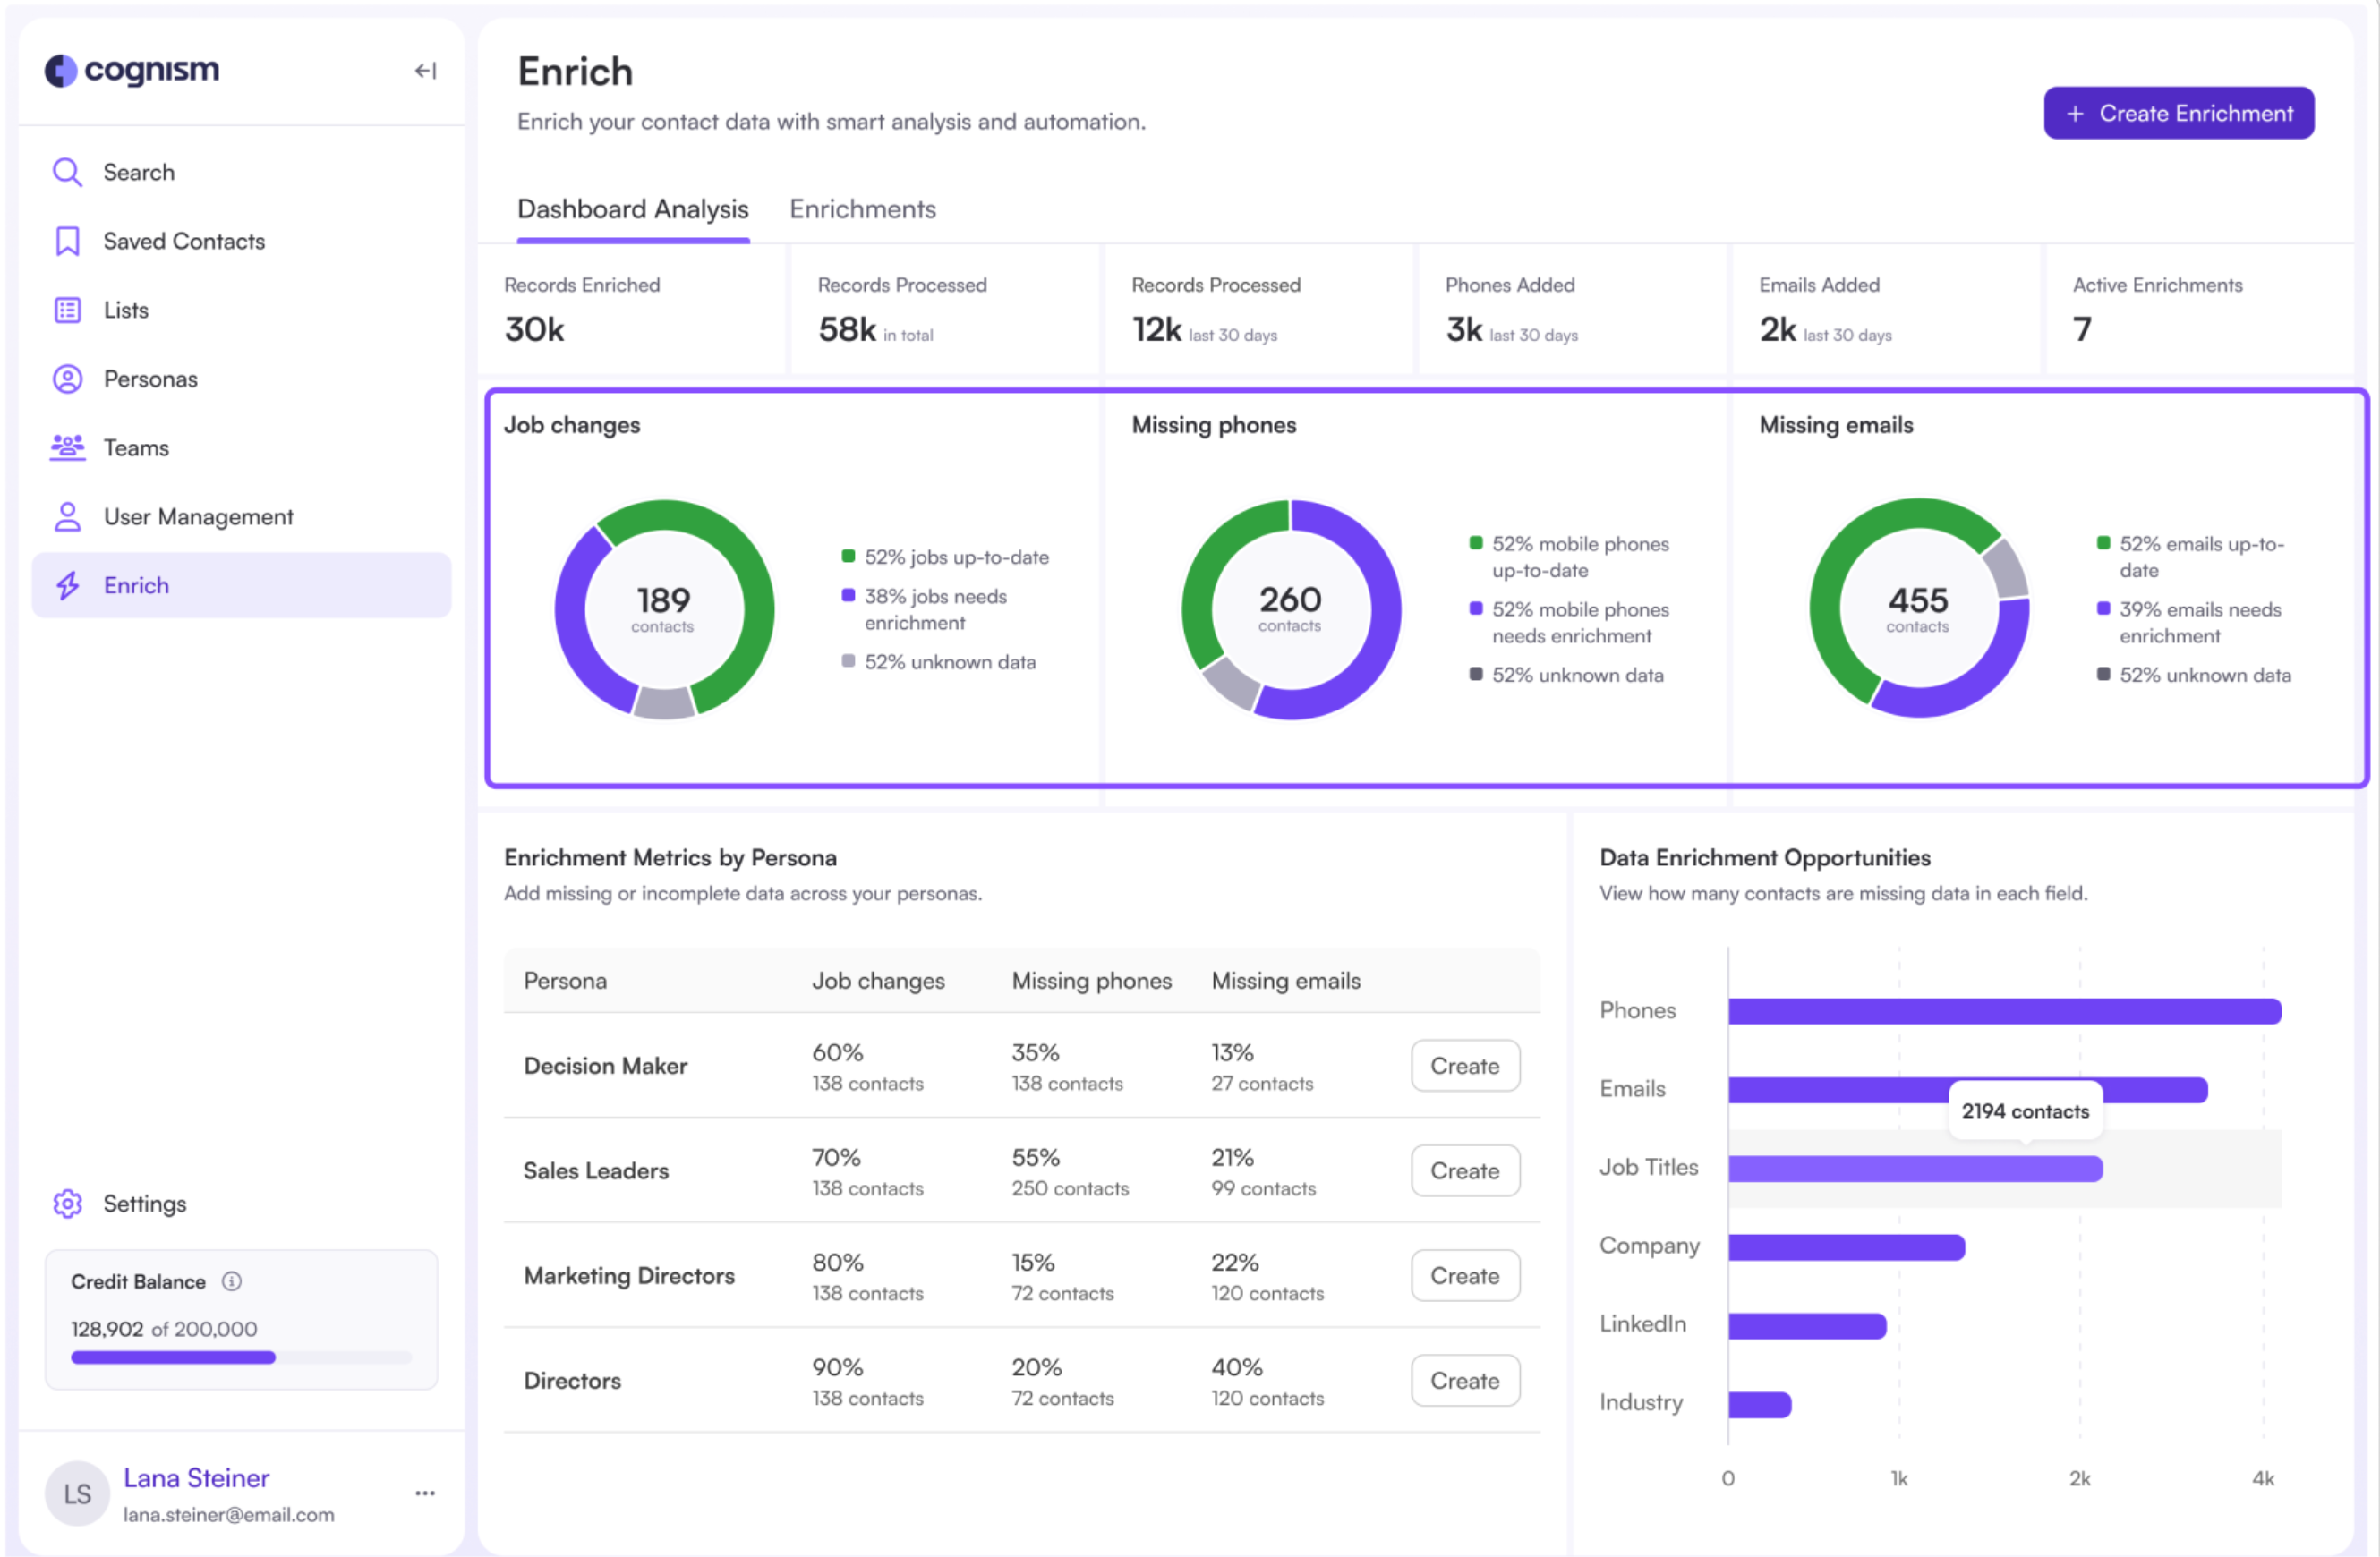The image size is (2380, 1557).
Task: Click the Lana Steiner avatar
Action: (x=76, y=1493)
